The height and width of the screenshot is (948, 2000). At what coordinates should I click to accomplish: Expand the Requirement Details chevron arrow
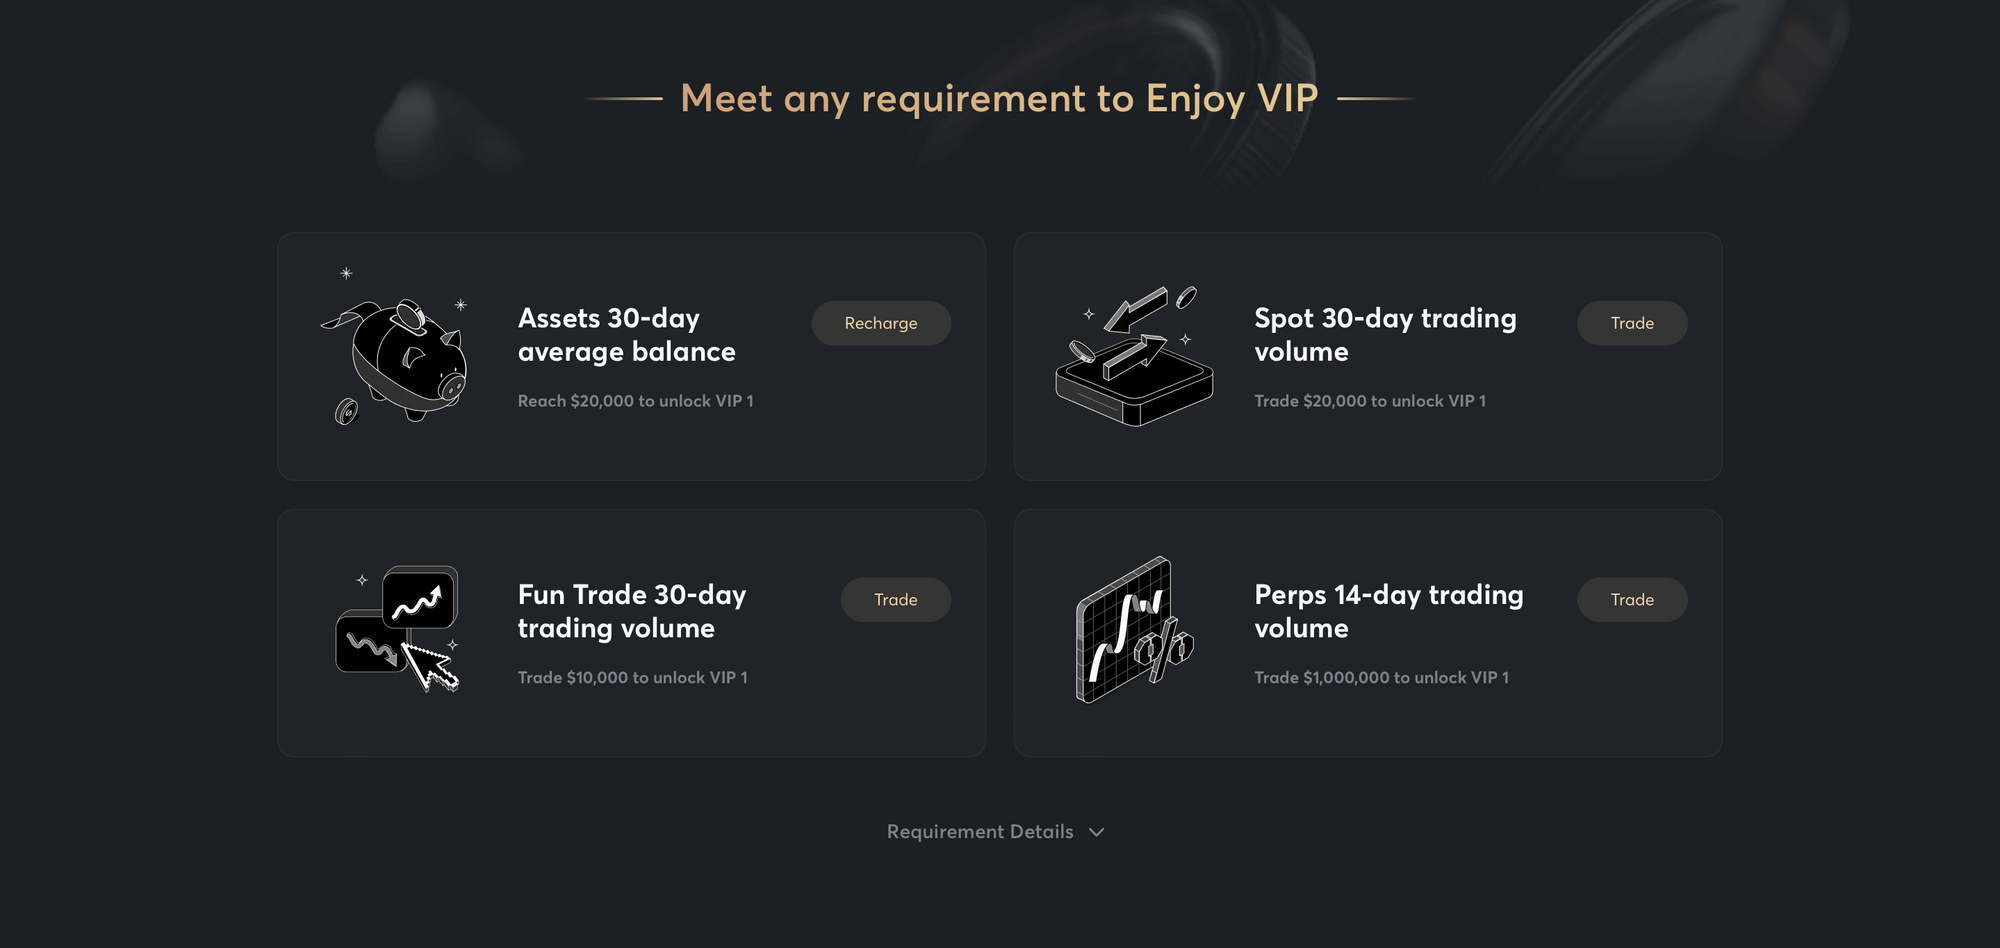pos(1097,832)
